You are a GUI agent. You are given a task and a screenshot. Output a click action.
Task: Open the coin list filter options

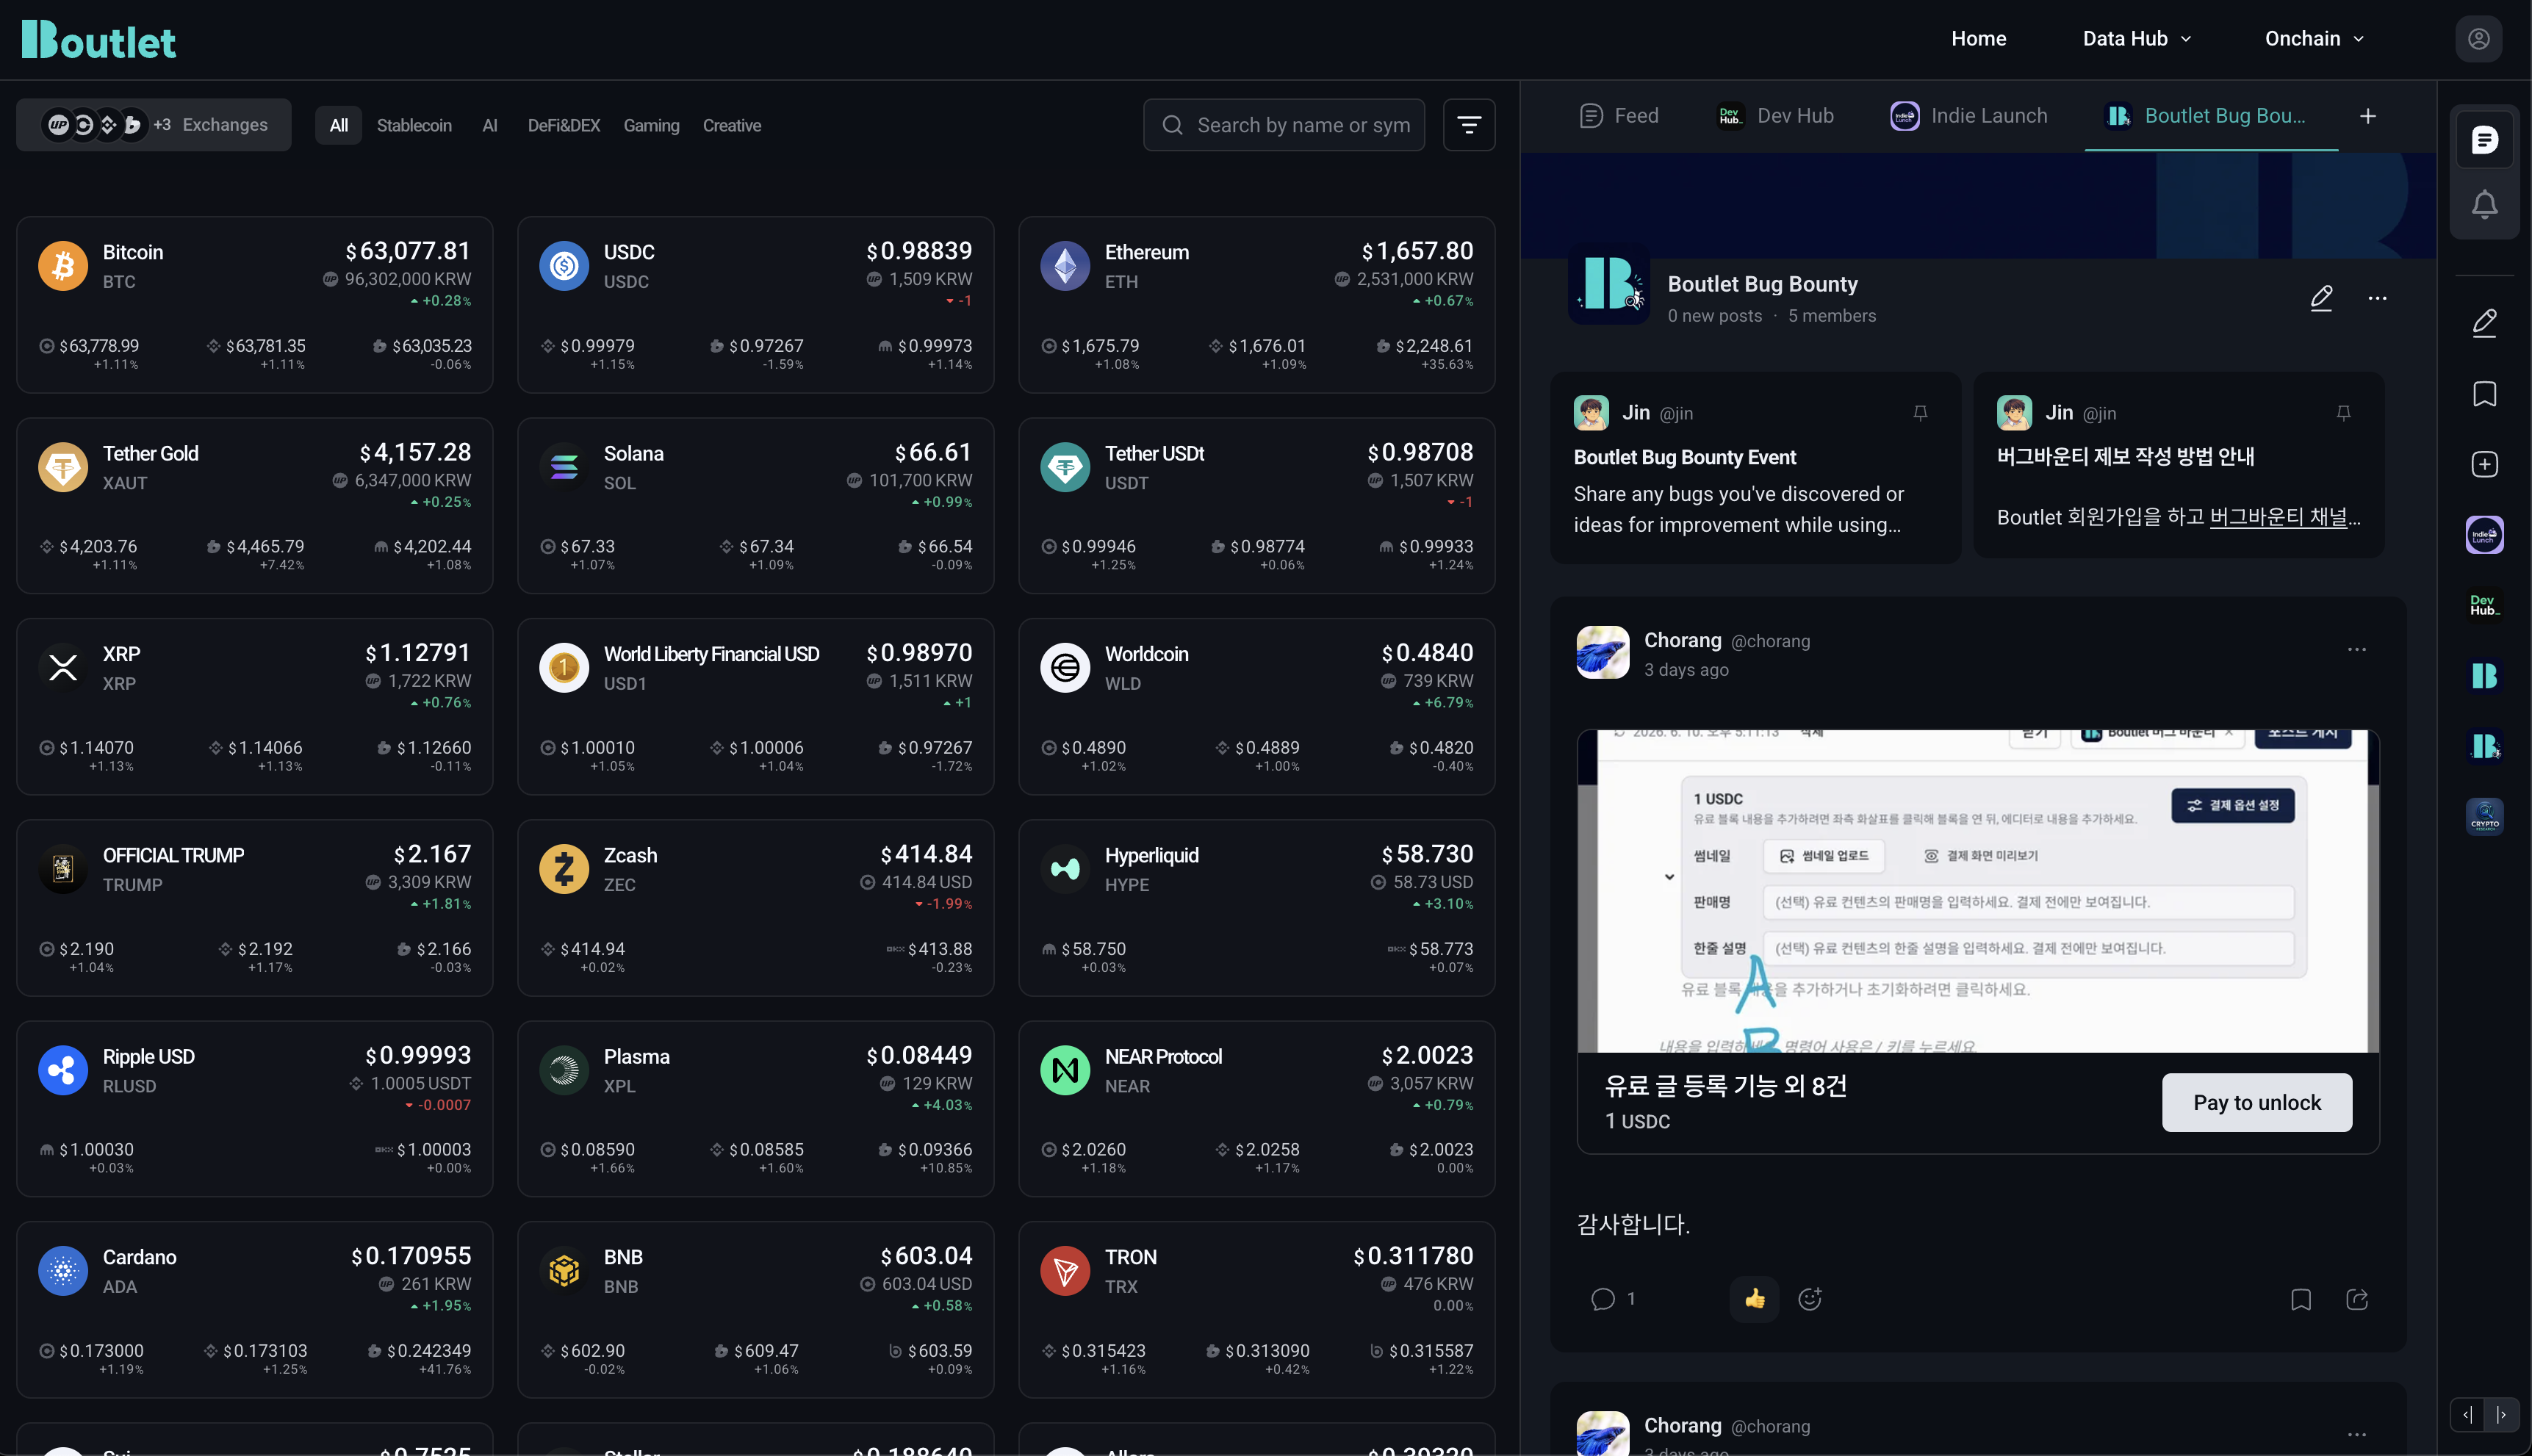click(1469, 125)
